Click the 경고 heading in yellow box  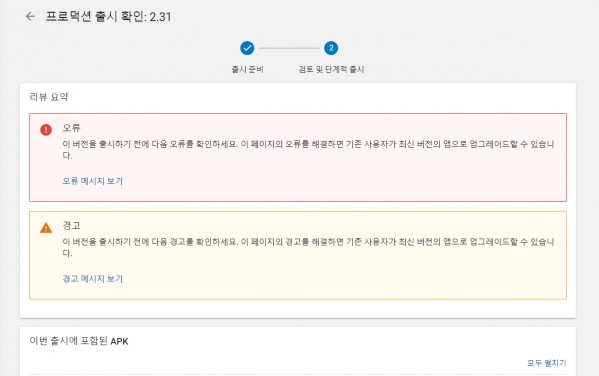(71, 225)
